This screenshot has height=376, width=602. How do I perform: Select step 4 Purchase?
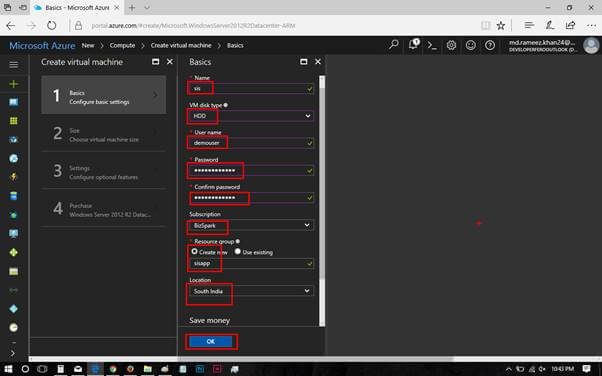[104, 208]
